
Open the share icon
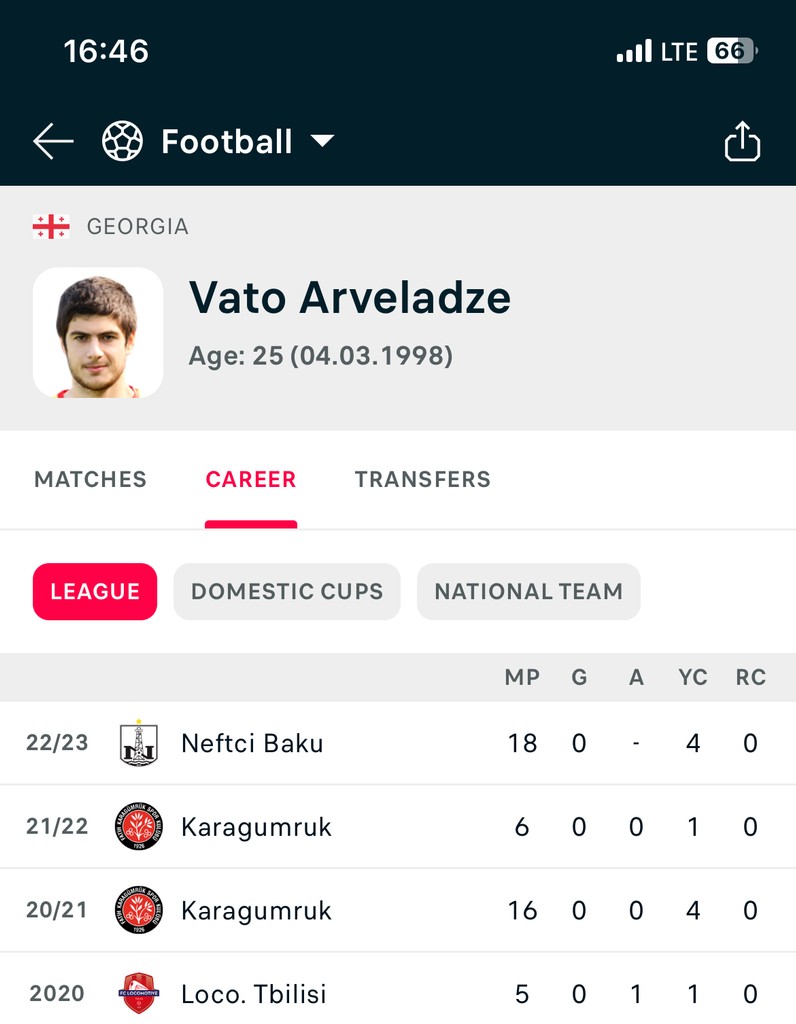(x=742, y=142)
